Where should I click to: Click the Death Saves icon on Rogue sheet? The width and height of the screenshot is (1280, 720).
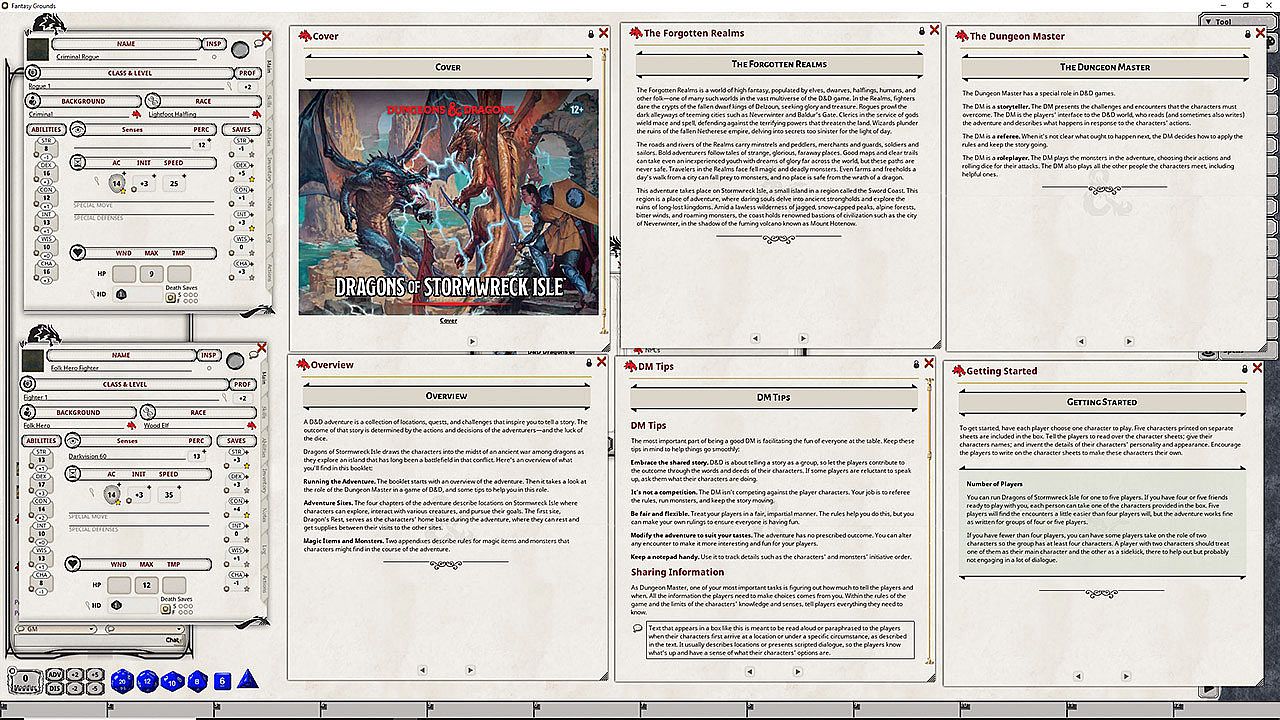click(170, 297)
